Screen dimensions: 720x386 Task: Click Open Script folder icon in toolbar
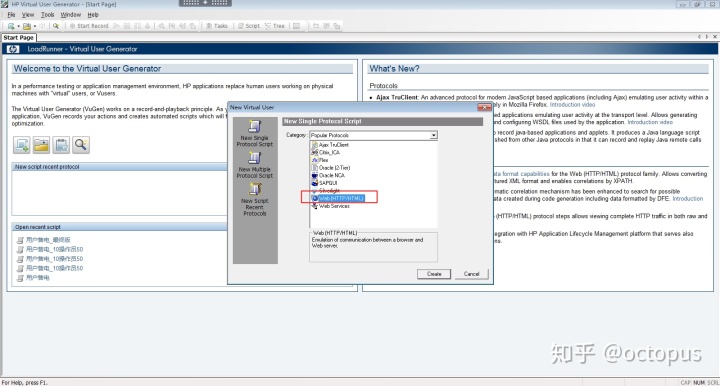point(27,26)
